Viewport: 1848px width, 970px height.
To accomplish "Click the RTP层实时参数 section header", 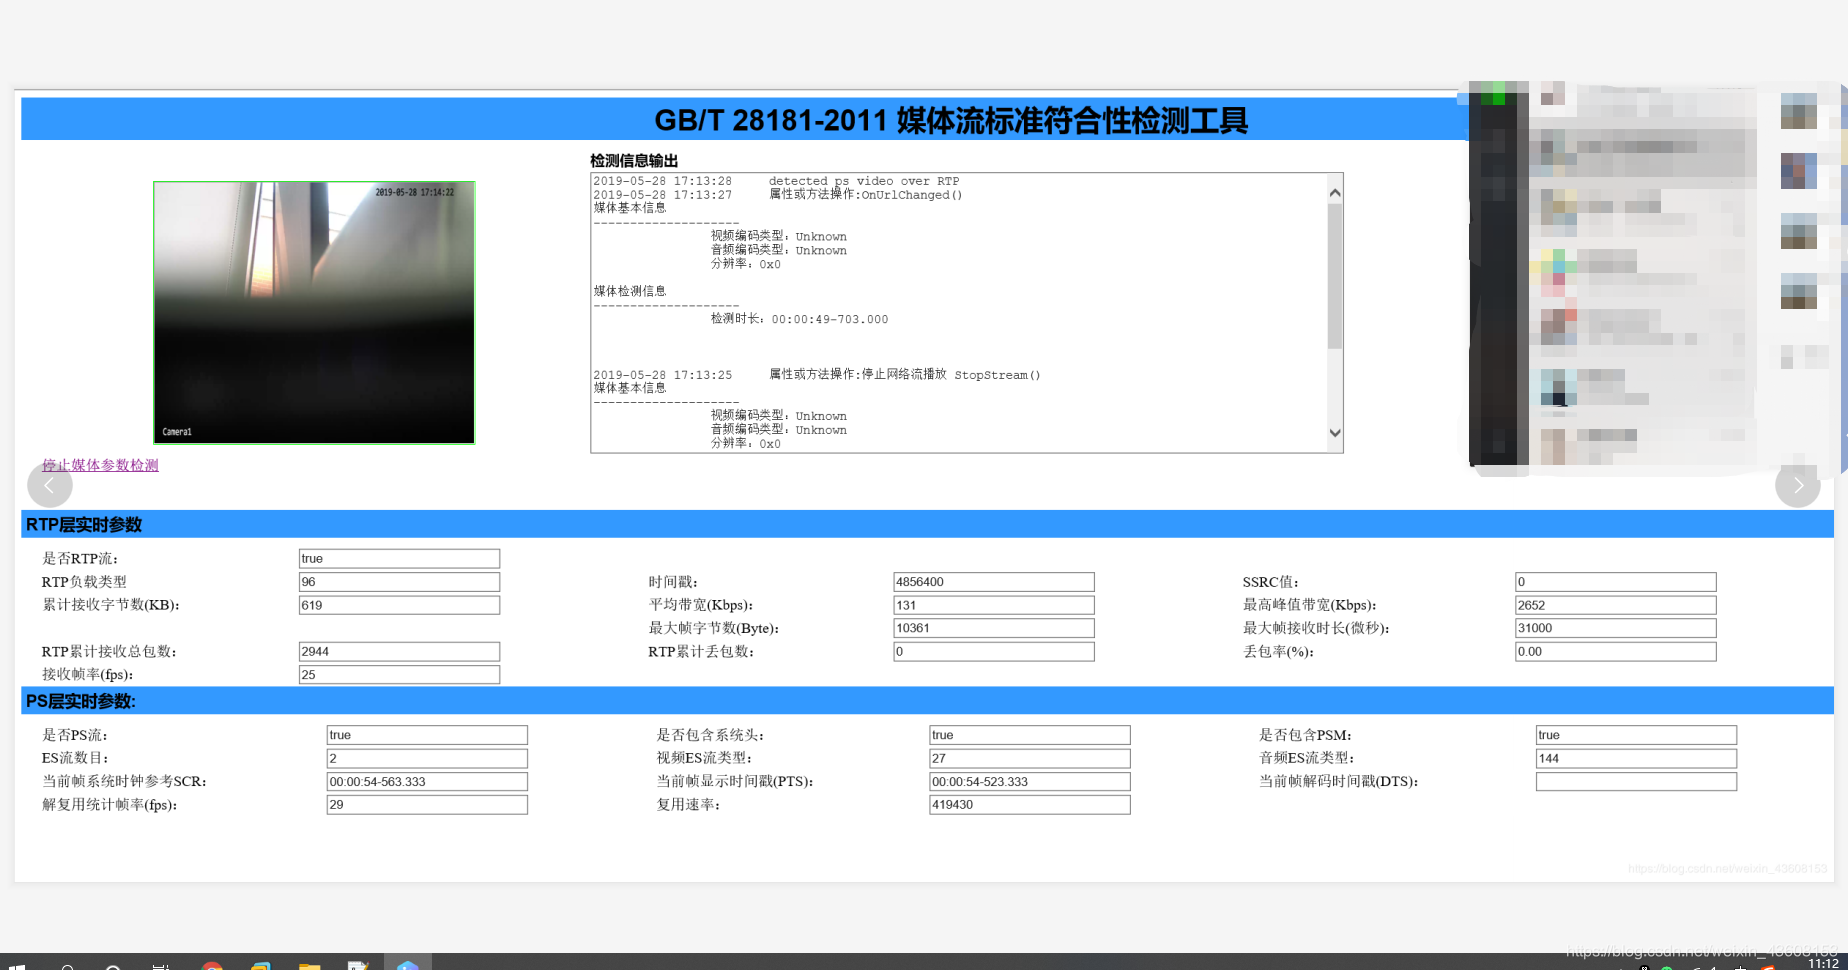I will click(x=927, y=524).
